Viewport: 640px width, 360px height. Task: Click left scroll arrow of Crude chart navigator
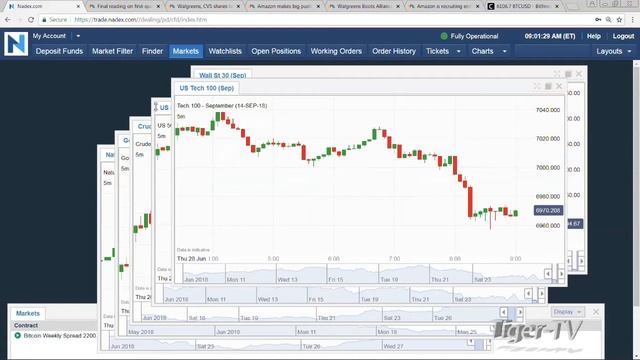tap(503, 312)
